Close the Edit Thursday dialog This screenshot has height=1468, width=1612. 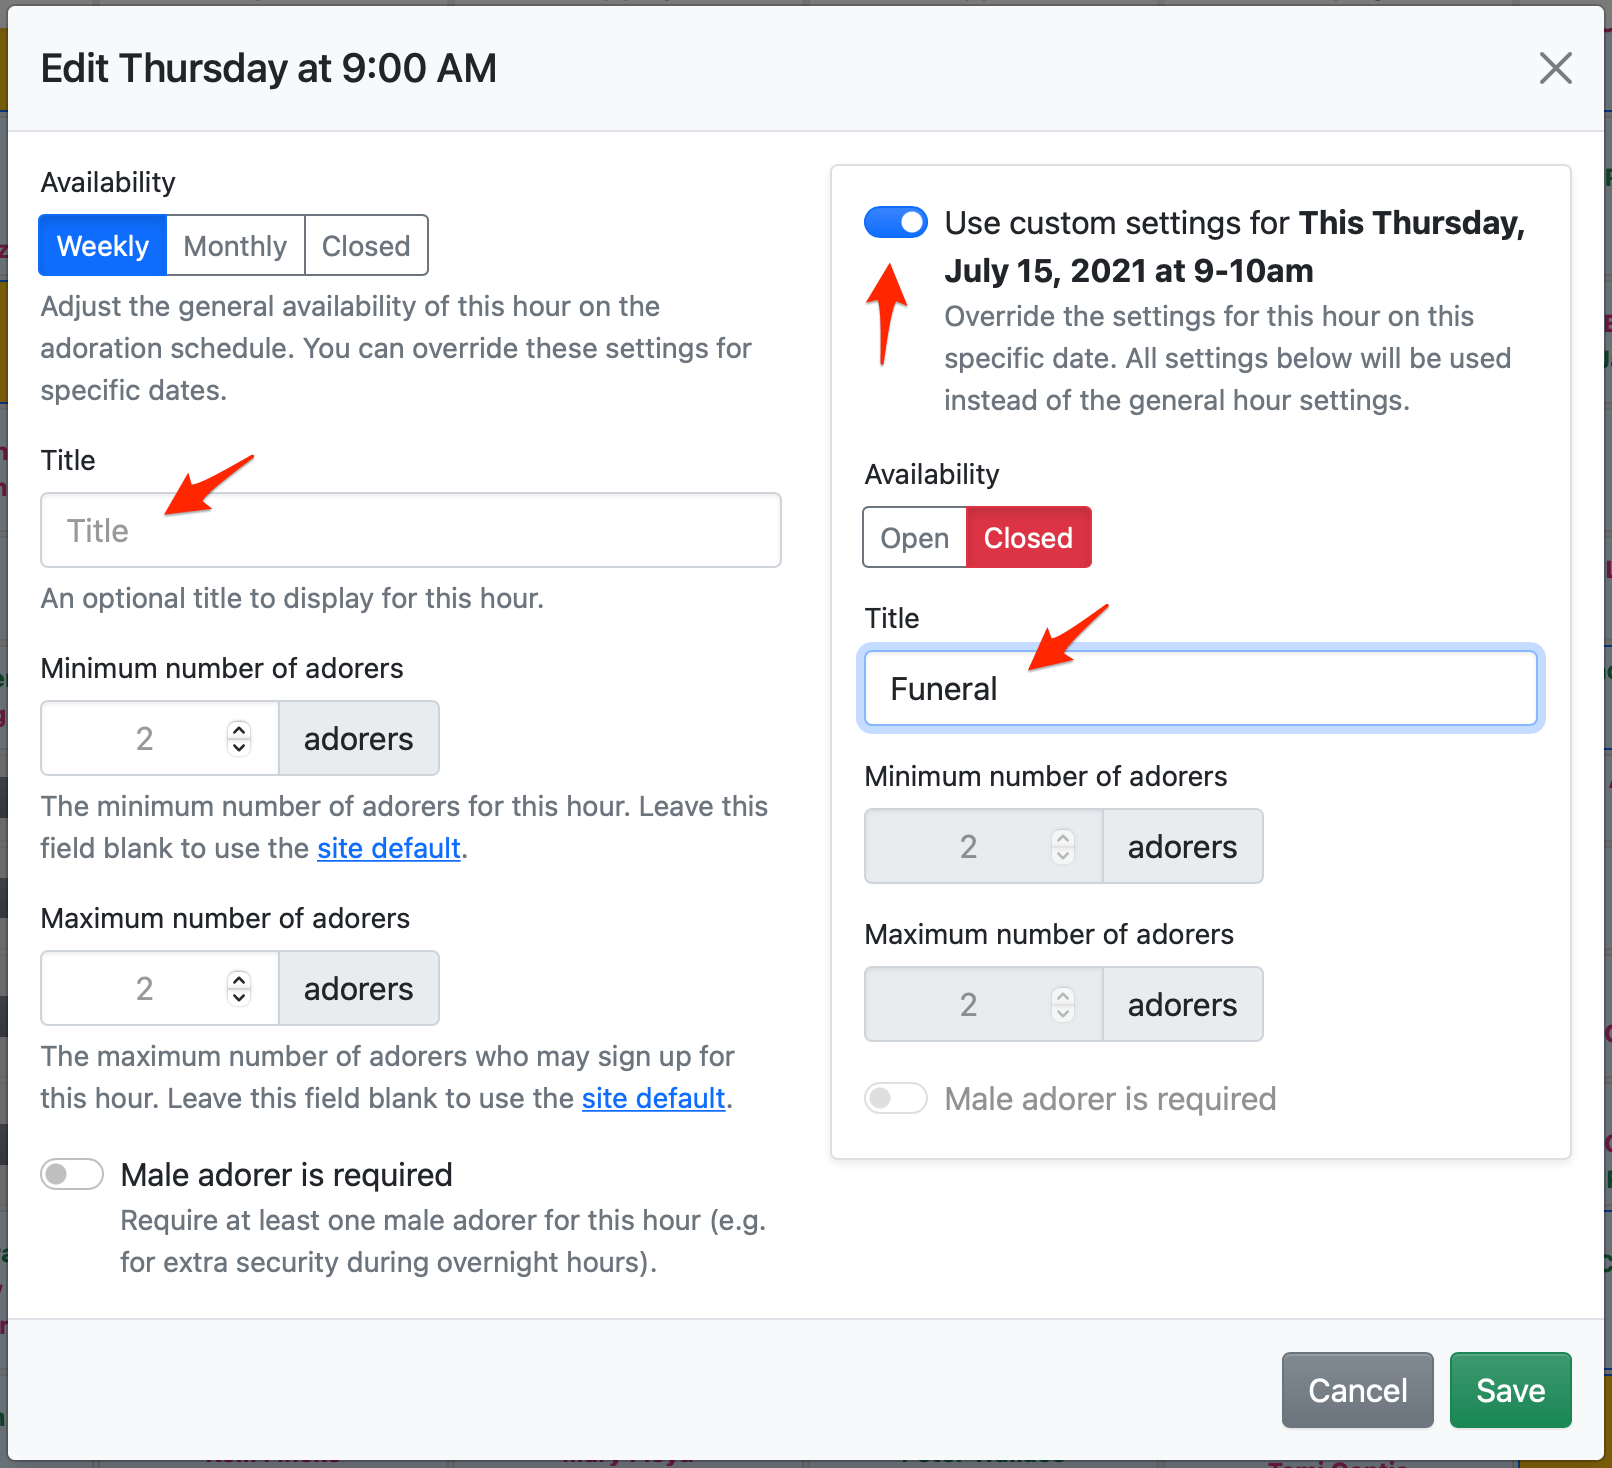click(x=1555, y=69)
